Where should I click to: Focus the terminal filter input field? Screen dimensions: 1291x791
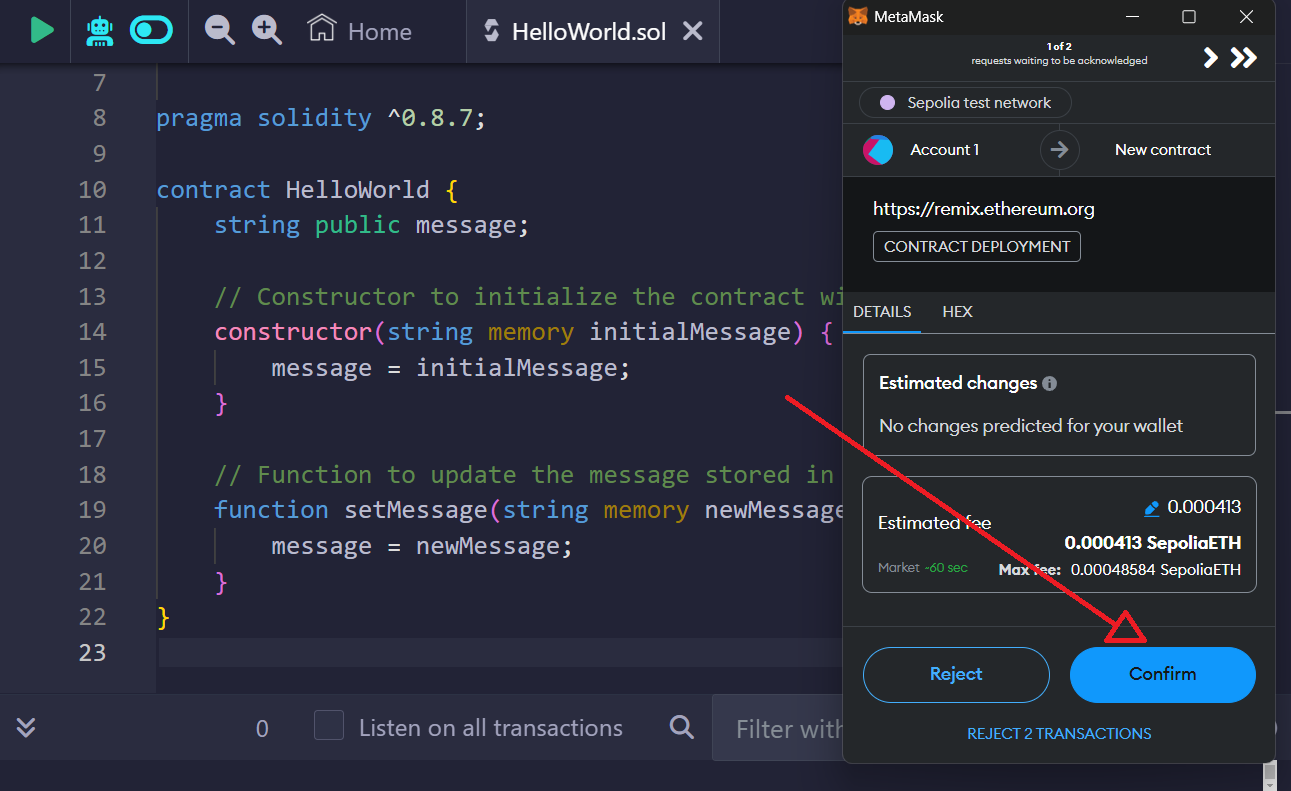780,729
